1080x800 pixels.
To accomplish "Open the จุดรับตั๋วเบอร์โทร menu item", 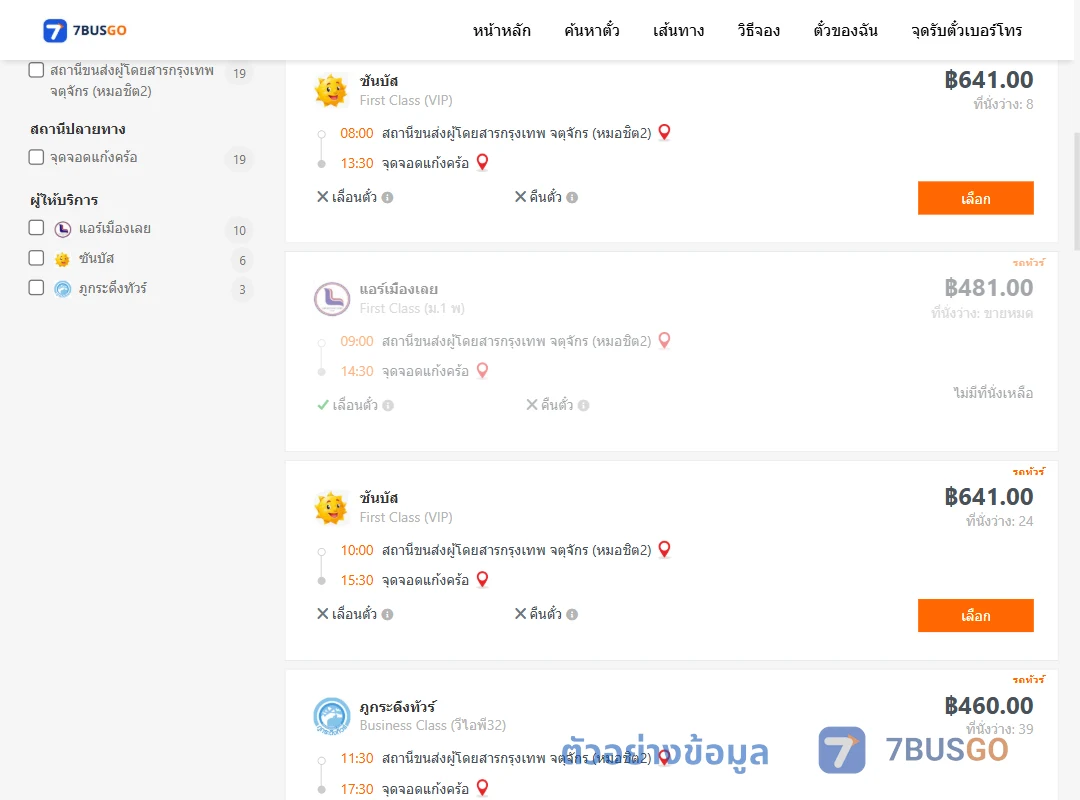I will 966,30.
